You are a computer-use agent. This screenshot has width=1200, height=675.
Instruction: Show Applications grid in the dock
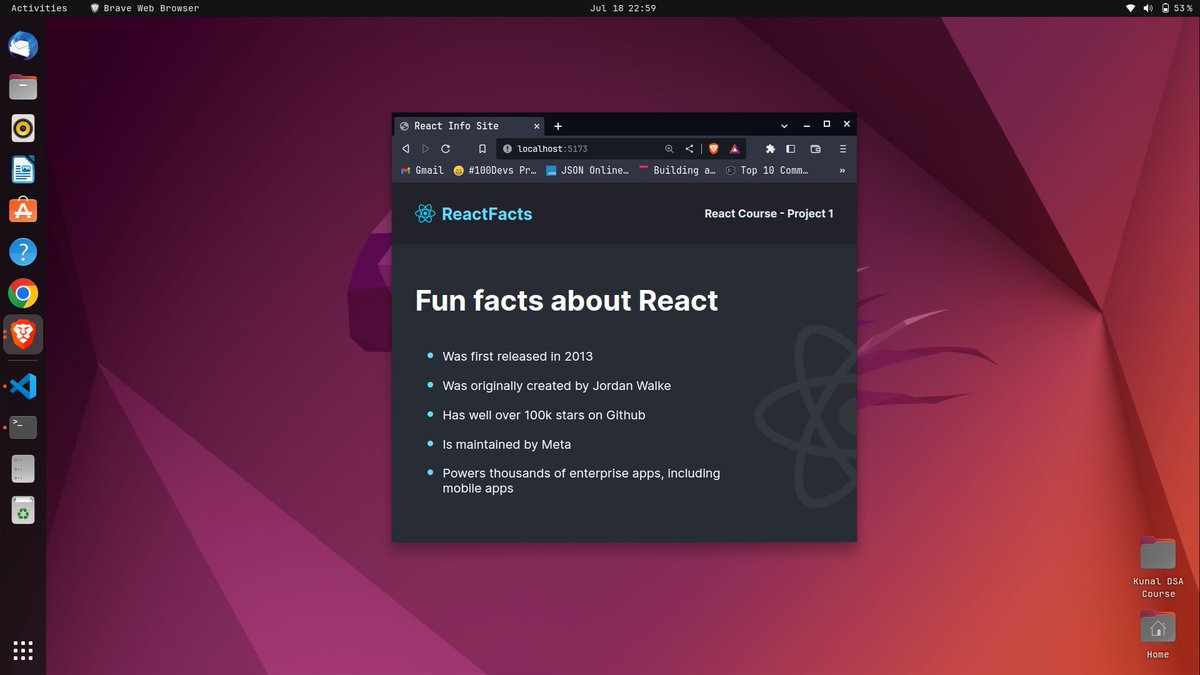[x=23, y=650]
